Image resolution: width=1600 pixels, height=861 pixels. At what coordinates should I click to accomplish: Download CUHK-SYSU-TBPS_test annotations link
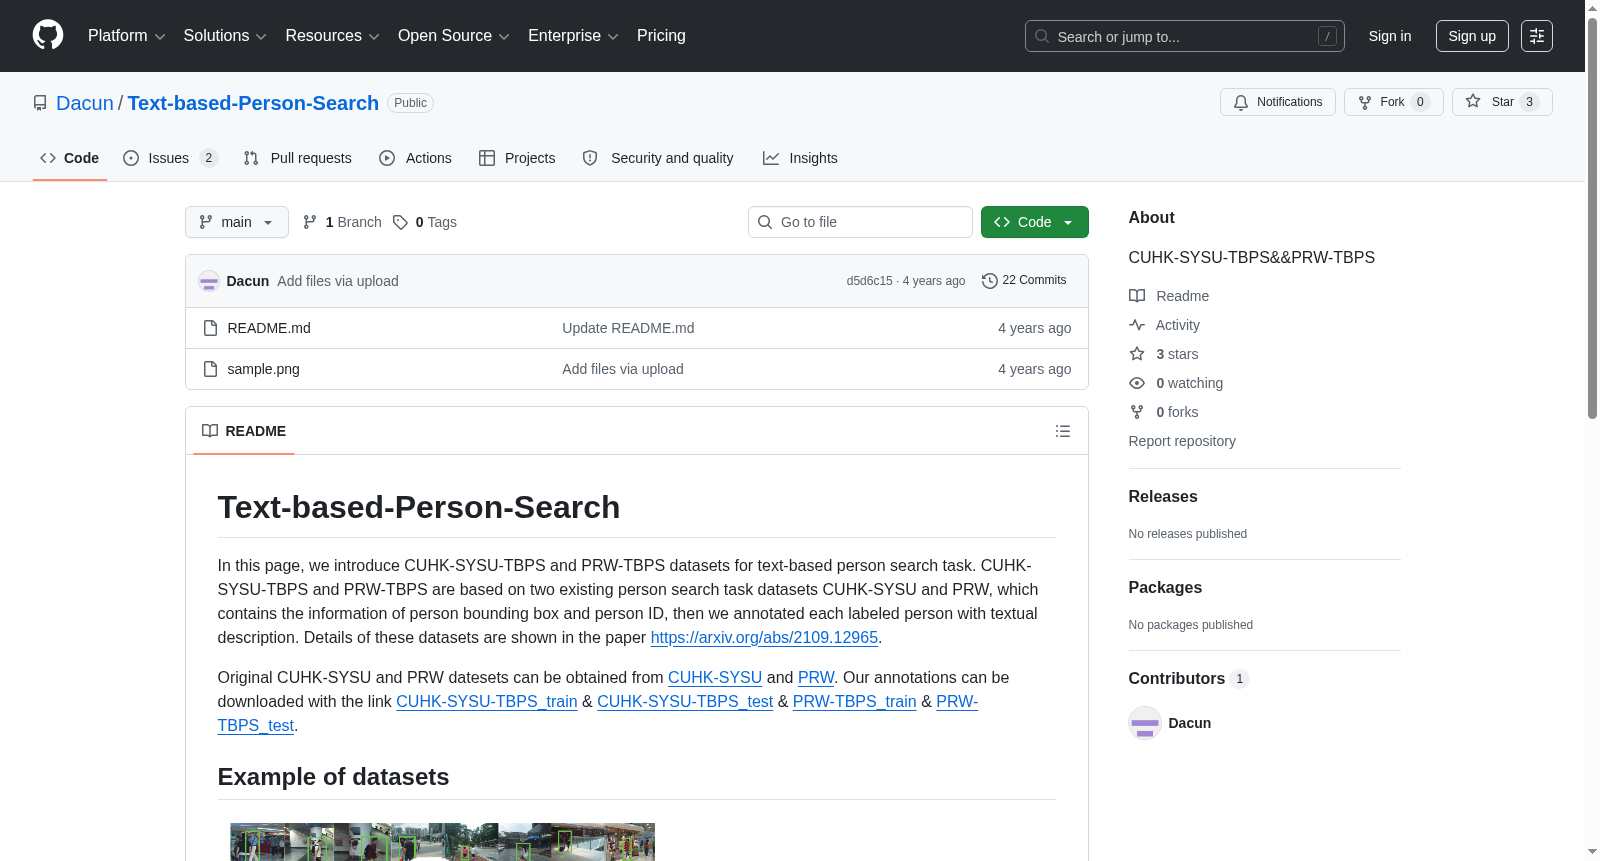click(685, 701)
